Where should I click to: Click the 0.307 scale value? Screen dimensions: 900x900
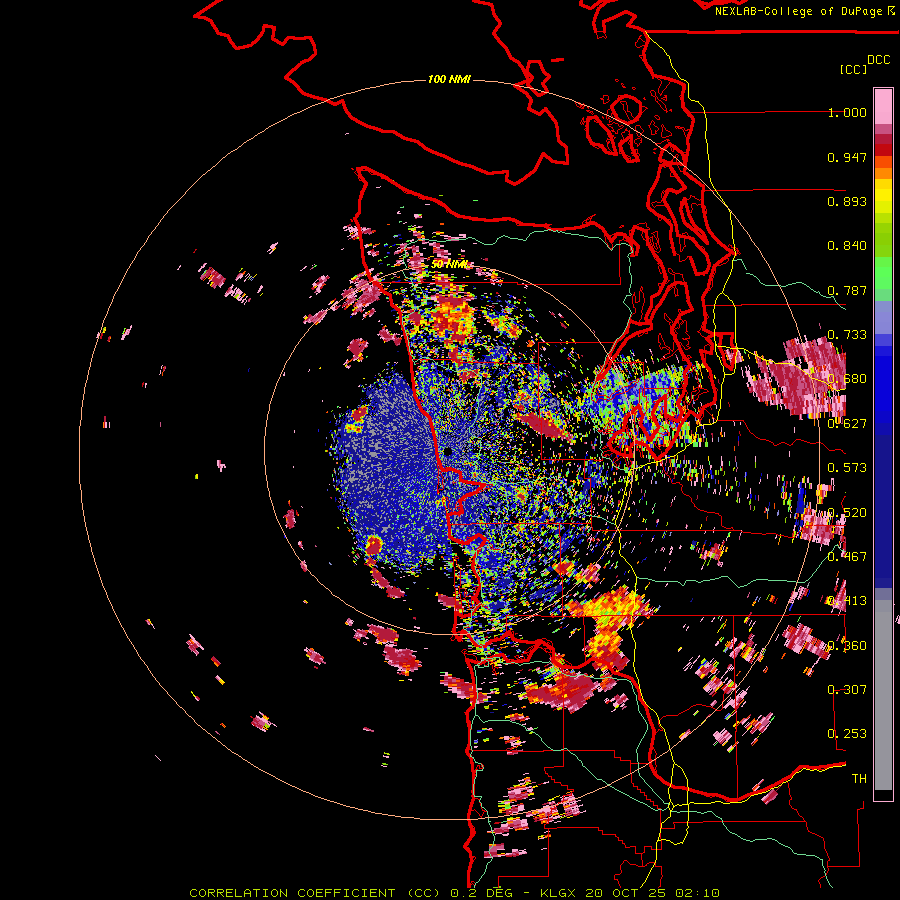pyautogui.click(x=847, y=689)
